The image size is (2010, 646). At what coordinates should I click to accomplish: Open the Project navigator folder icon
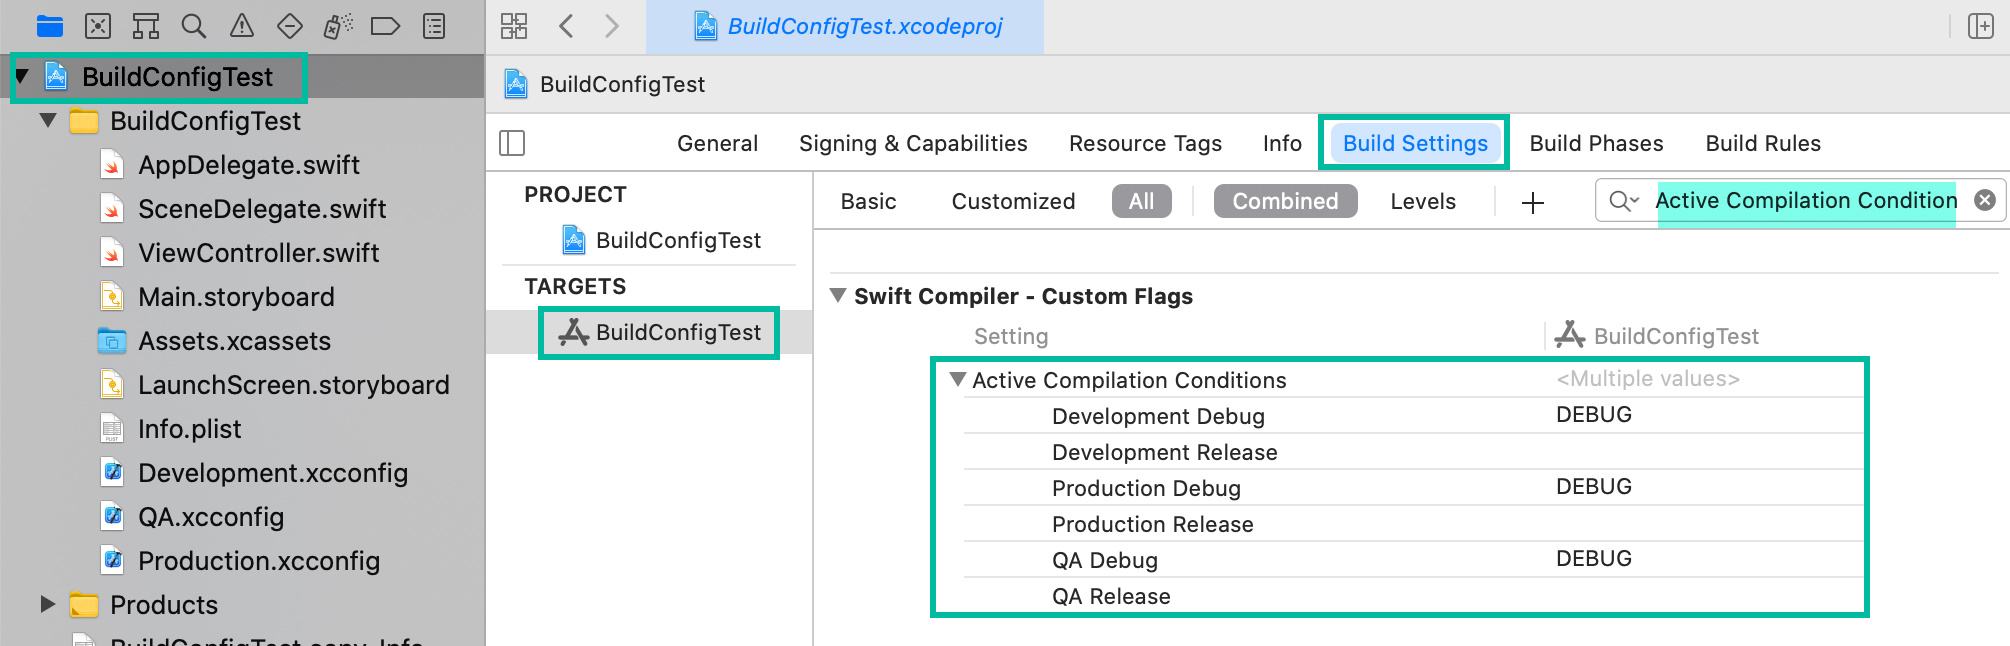[x=49, y=26]
